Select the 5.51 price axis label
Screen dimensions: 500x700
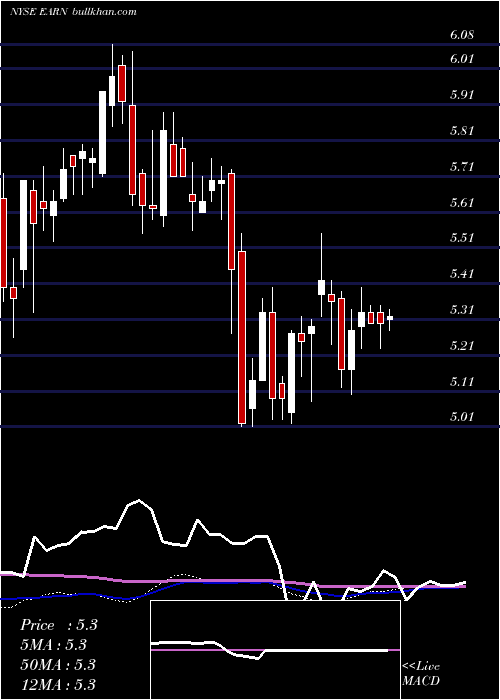[462, 238]
